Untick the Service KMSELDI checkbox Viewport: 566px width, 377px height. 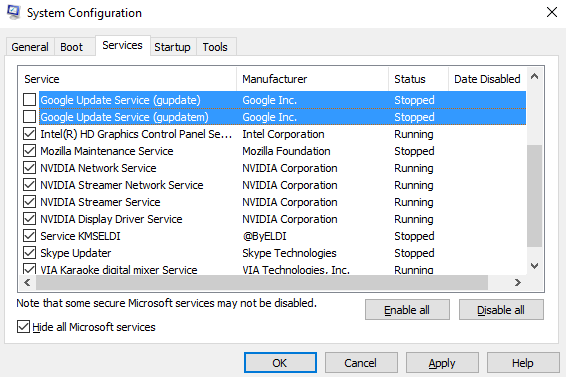pos(29,235)
